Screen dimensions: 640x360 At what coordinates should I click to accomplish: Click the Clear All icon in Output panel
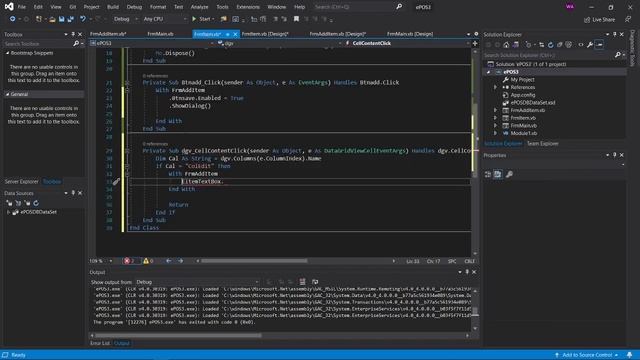[302, 282]
